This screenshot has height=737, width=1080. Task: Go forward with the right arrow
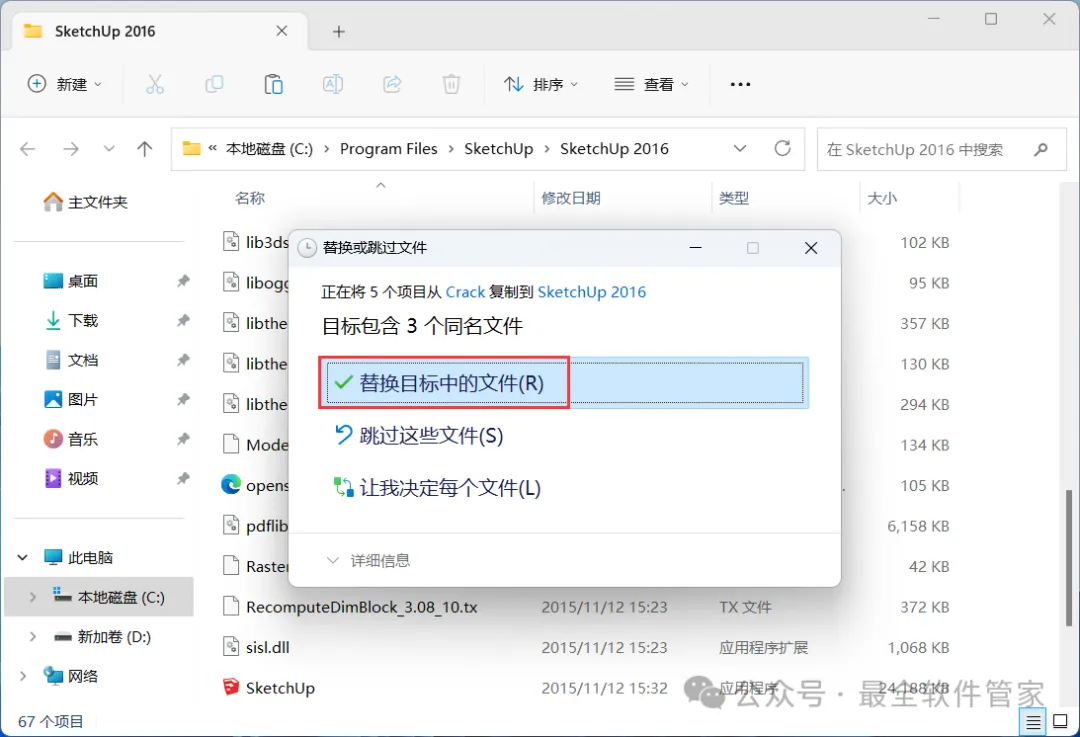click(x=71, y=149)
